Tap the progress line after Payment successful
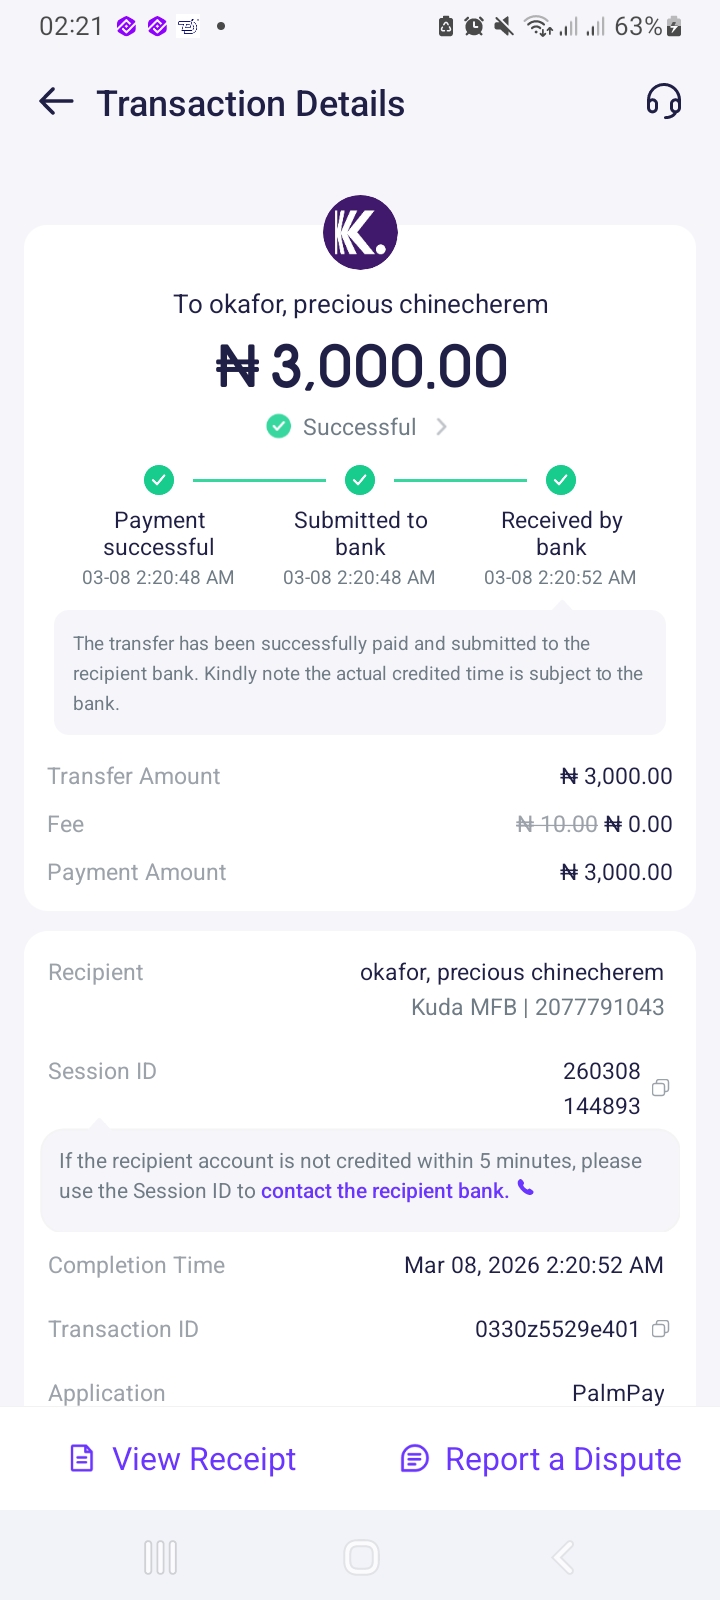 click(x=259, y=481)
